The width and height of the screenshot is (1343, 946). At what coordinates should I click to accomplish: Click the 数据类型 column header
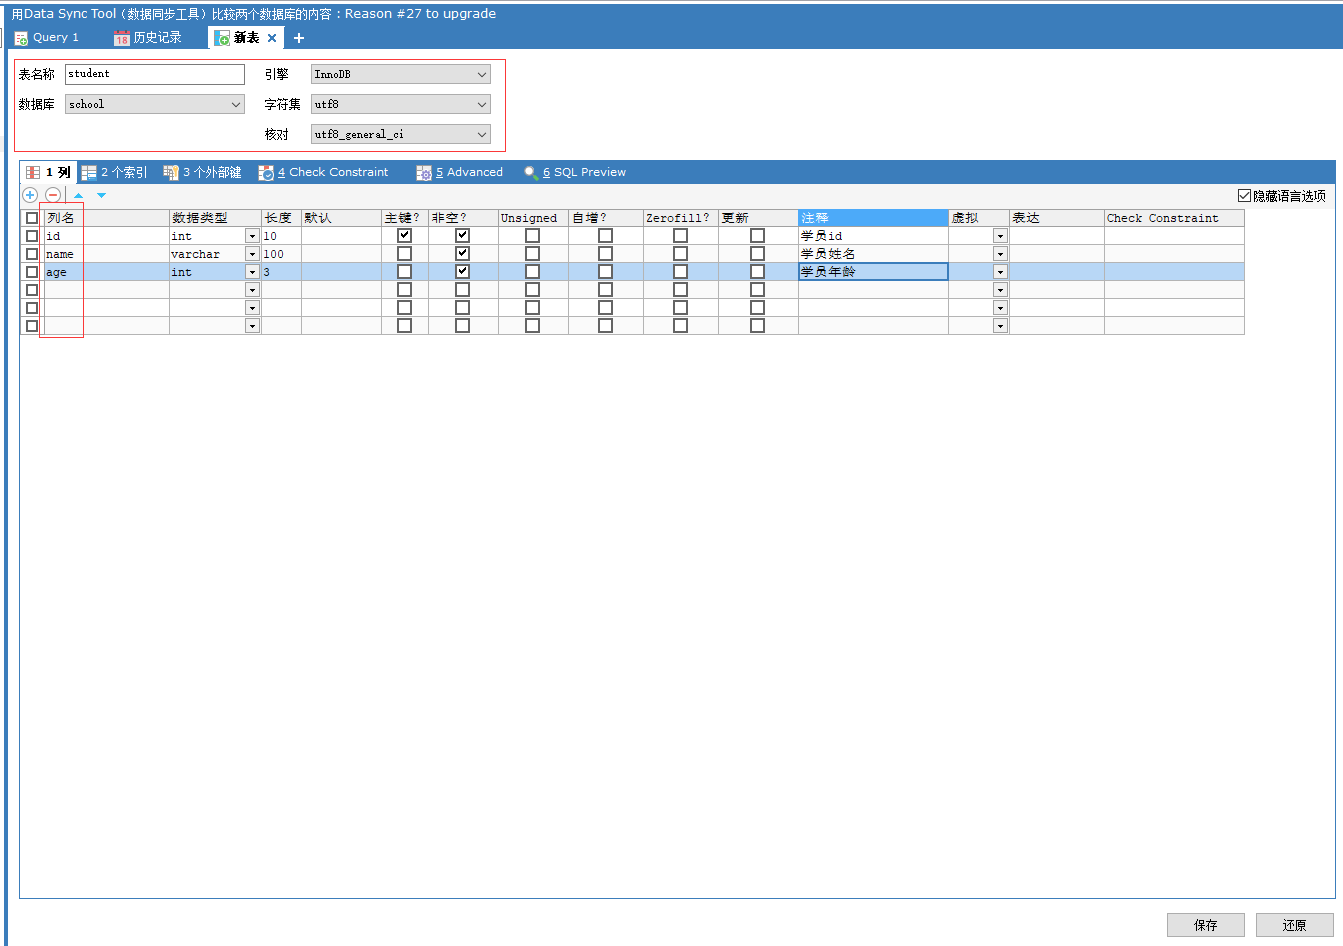tap(215, 218)
